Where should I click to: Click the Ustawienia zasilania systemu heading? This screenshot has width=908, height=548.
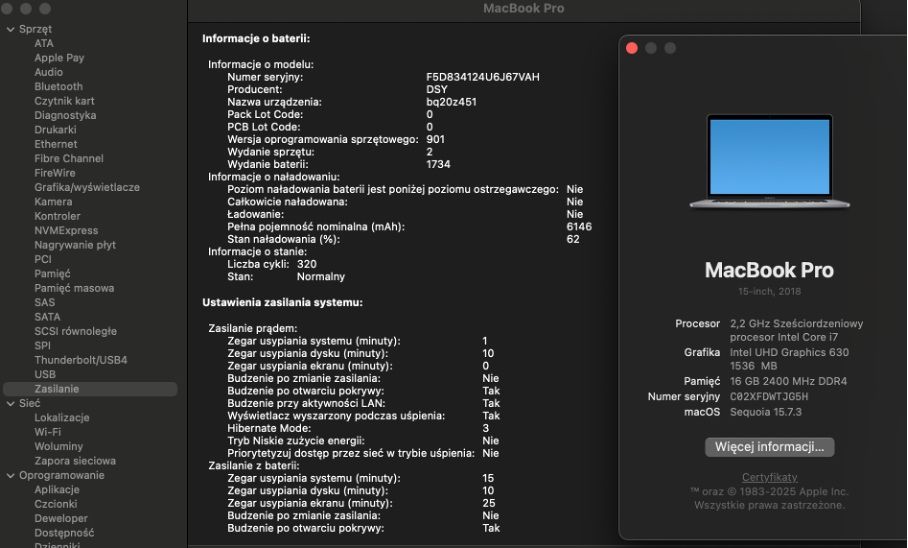pyautogui.click(x=283, y=302)
